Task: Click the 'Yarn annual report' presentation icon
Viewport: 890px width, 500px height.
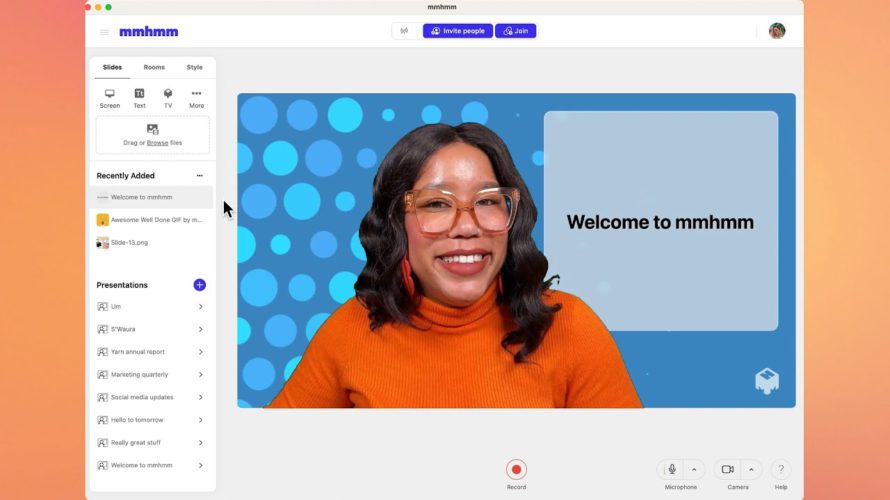Action: pyautogui.click(x=102, y=352)
